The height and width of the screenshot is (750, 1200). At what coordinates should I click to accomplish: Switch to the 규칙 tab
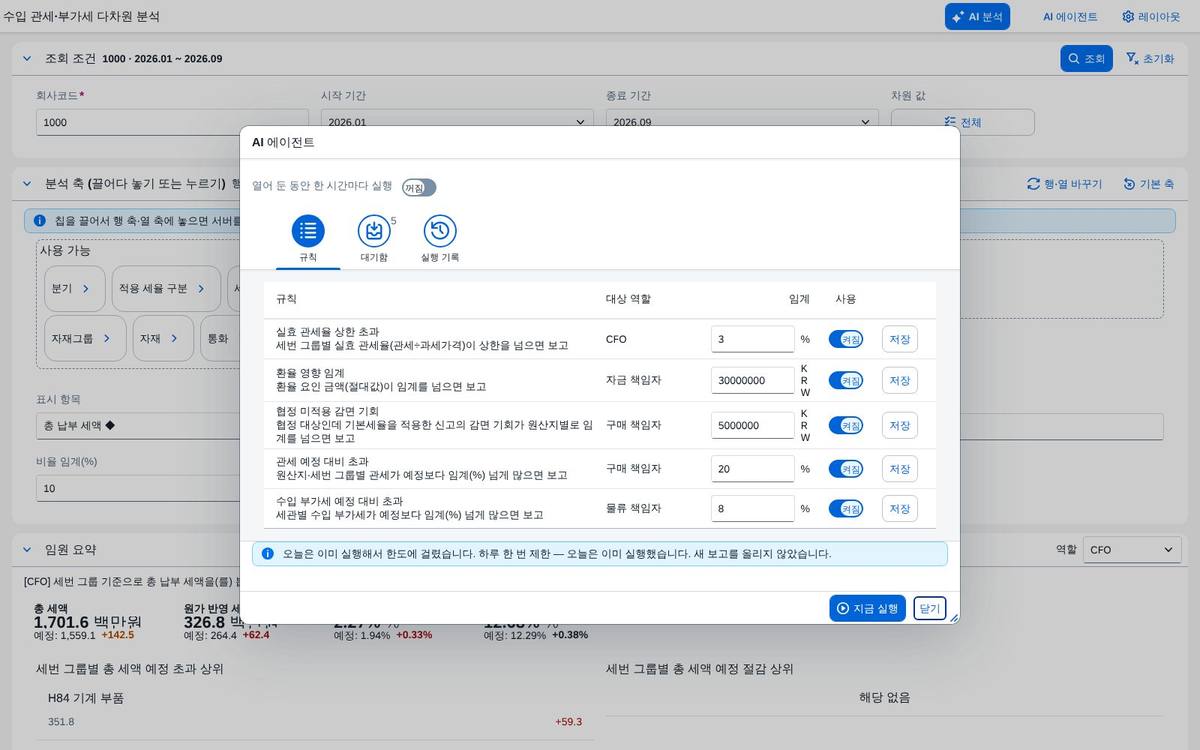coord(308,240)
